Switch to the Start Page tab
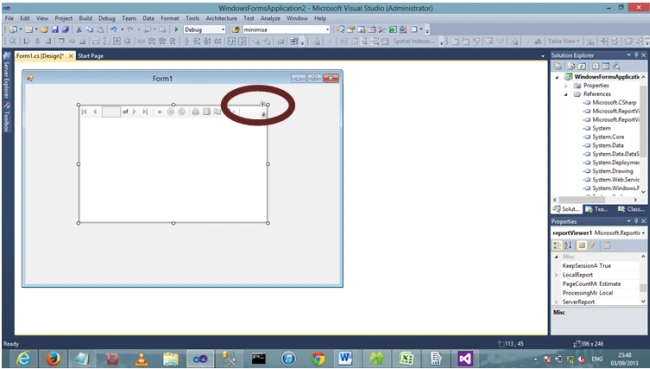The width and height of the screenshot is (650, 369). coord(91,56)
